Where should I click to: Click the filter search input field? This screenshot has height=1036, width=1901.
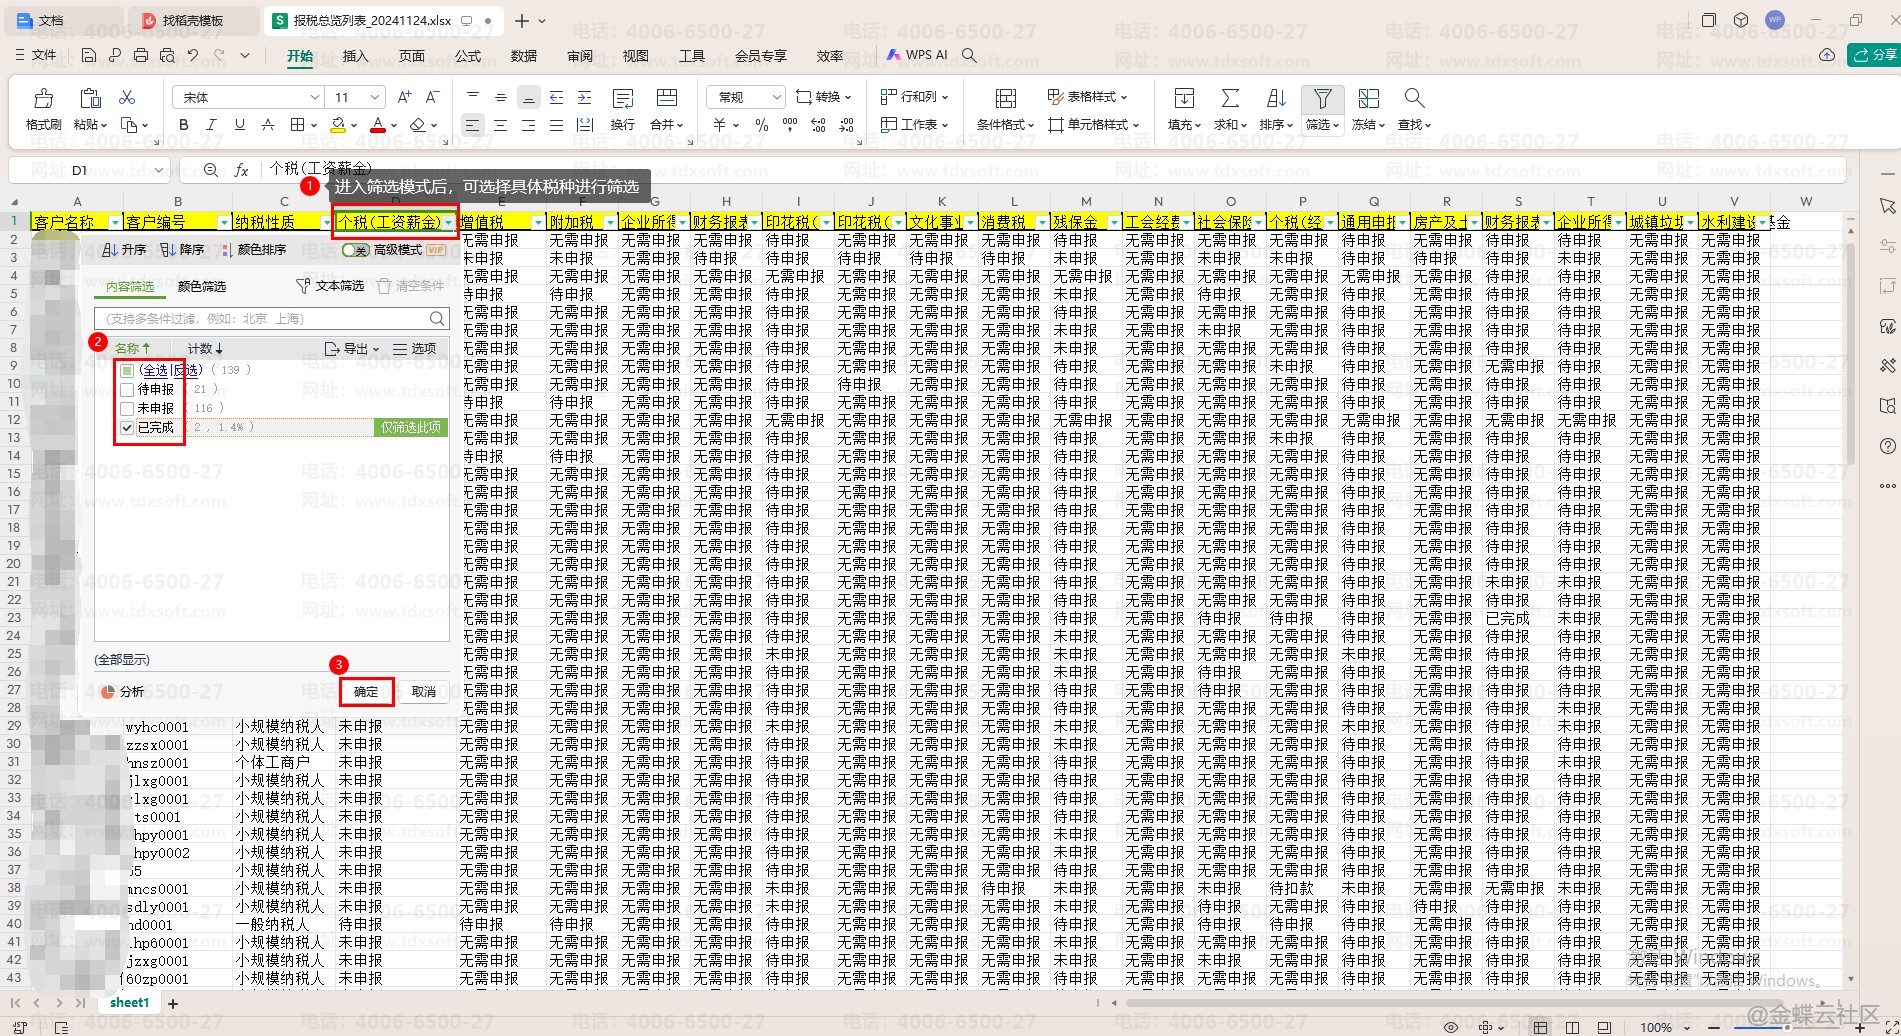click(262, 319)
